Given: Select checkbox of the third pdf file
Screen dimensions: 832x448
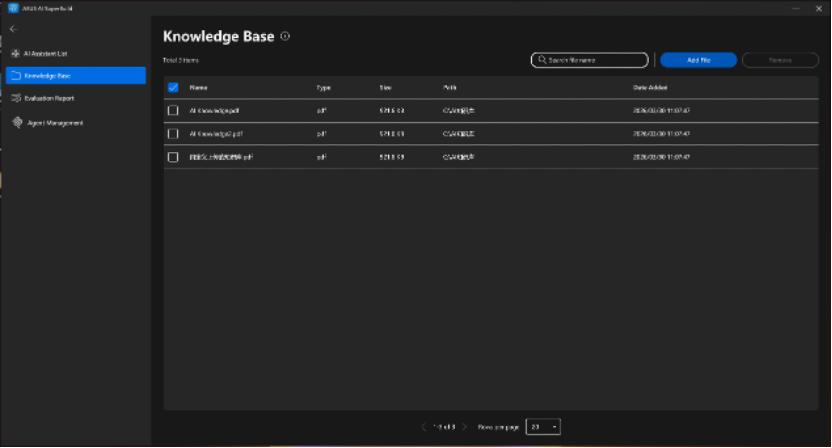Looking at the screenshot, I should (173, 157).
